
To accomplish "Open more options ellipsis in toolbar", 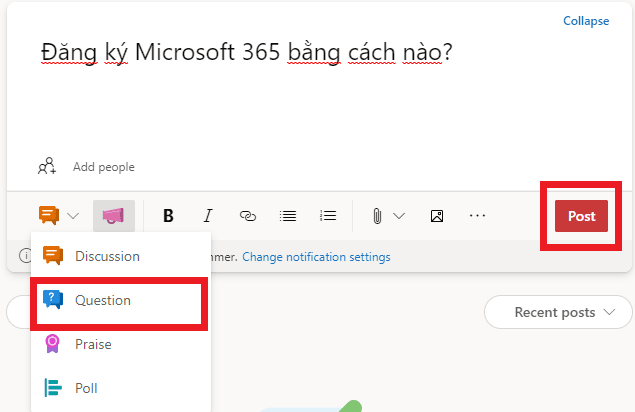I will click(477, 216).
